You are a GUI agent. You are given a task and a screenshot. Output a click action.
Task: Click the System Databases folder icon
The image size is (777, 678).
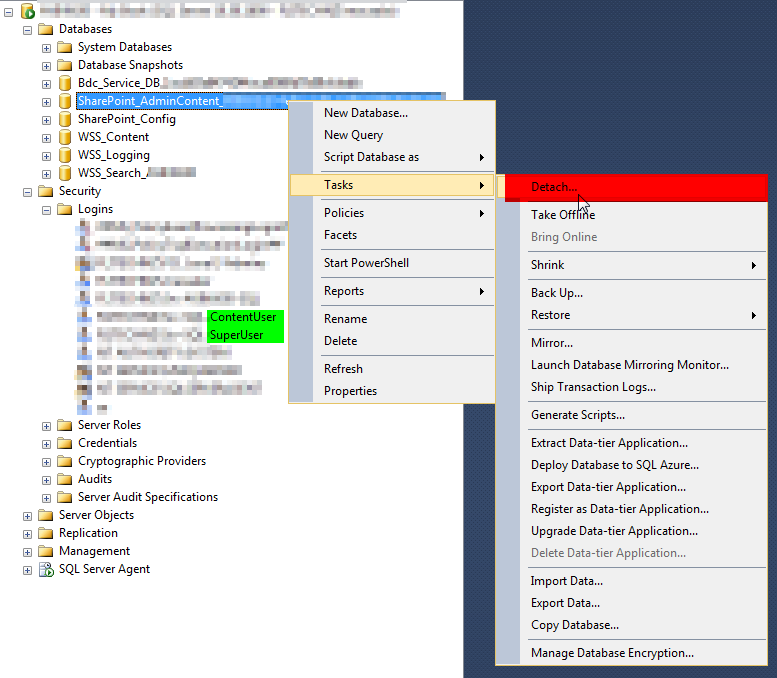coord(64,47)
